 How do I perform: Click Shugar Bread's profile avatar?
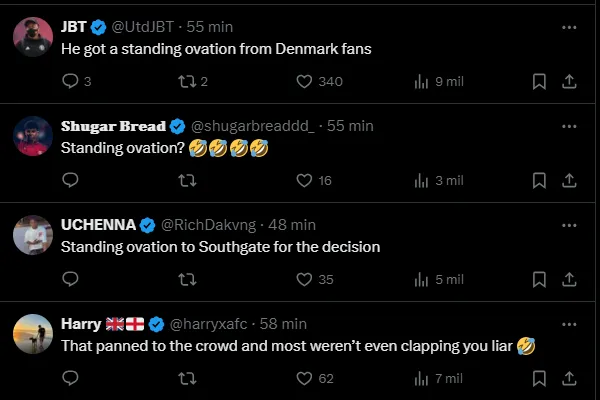coord(33,137)
